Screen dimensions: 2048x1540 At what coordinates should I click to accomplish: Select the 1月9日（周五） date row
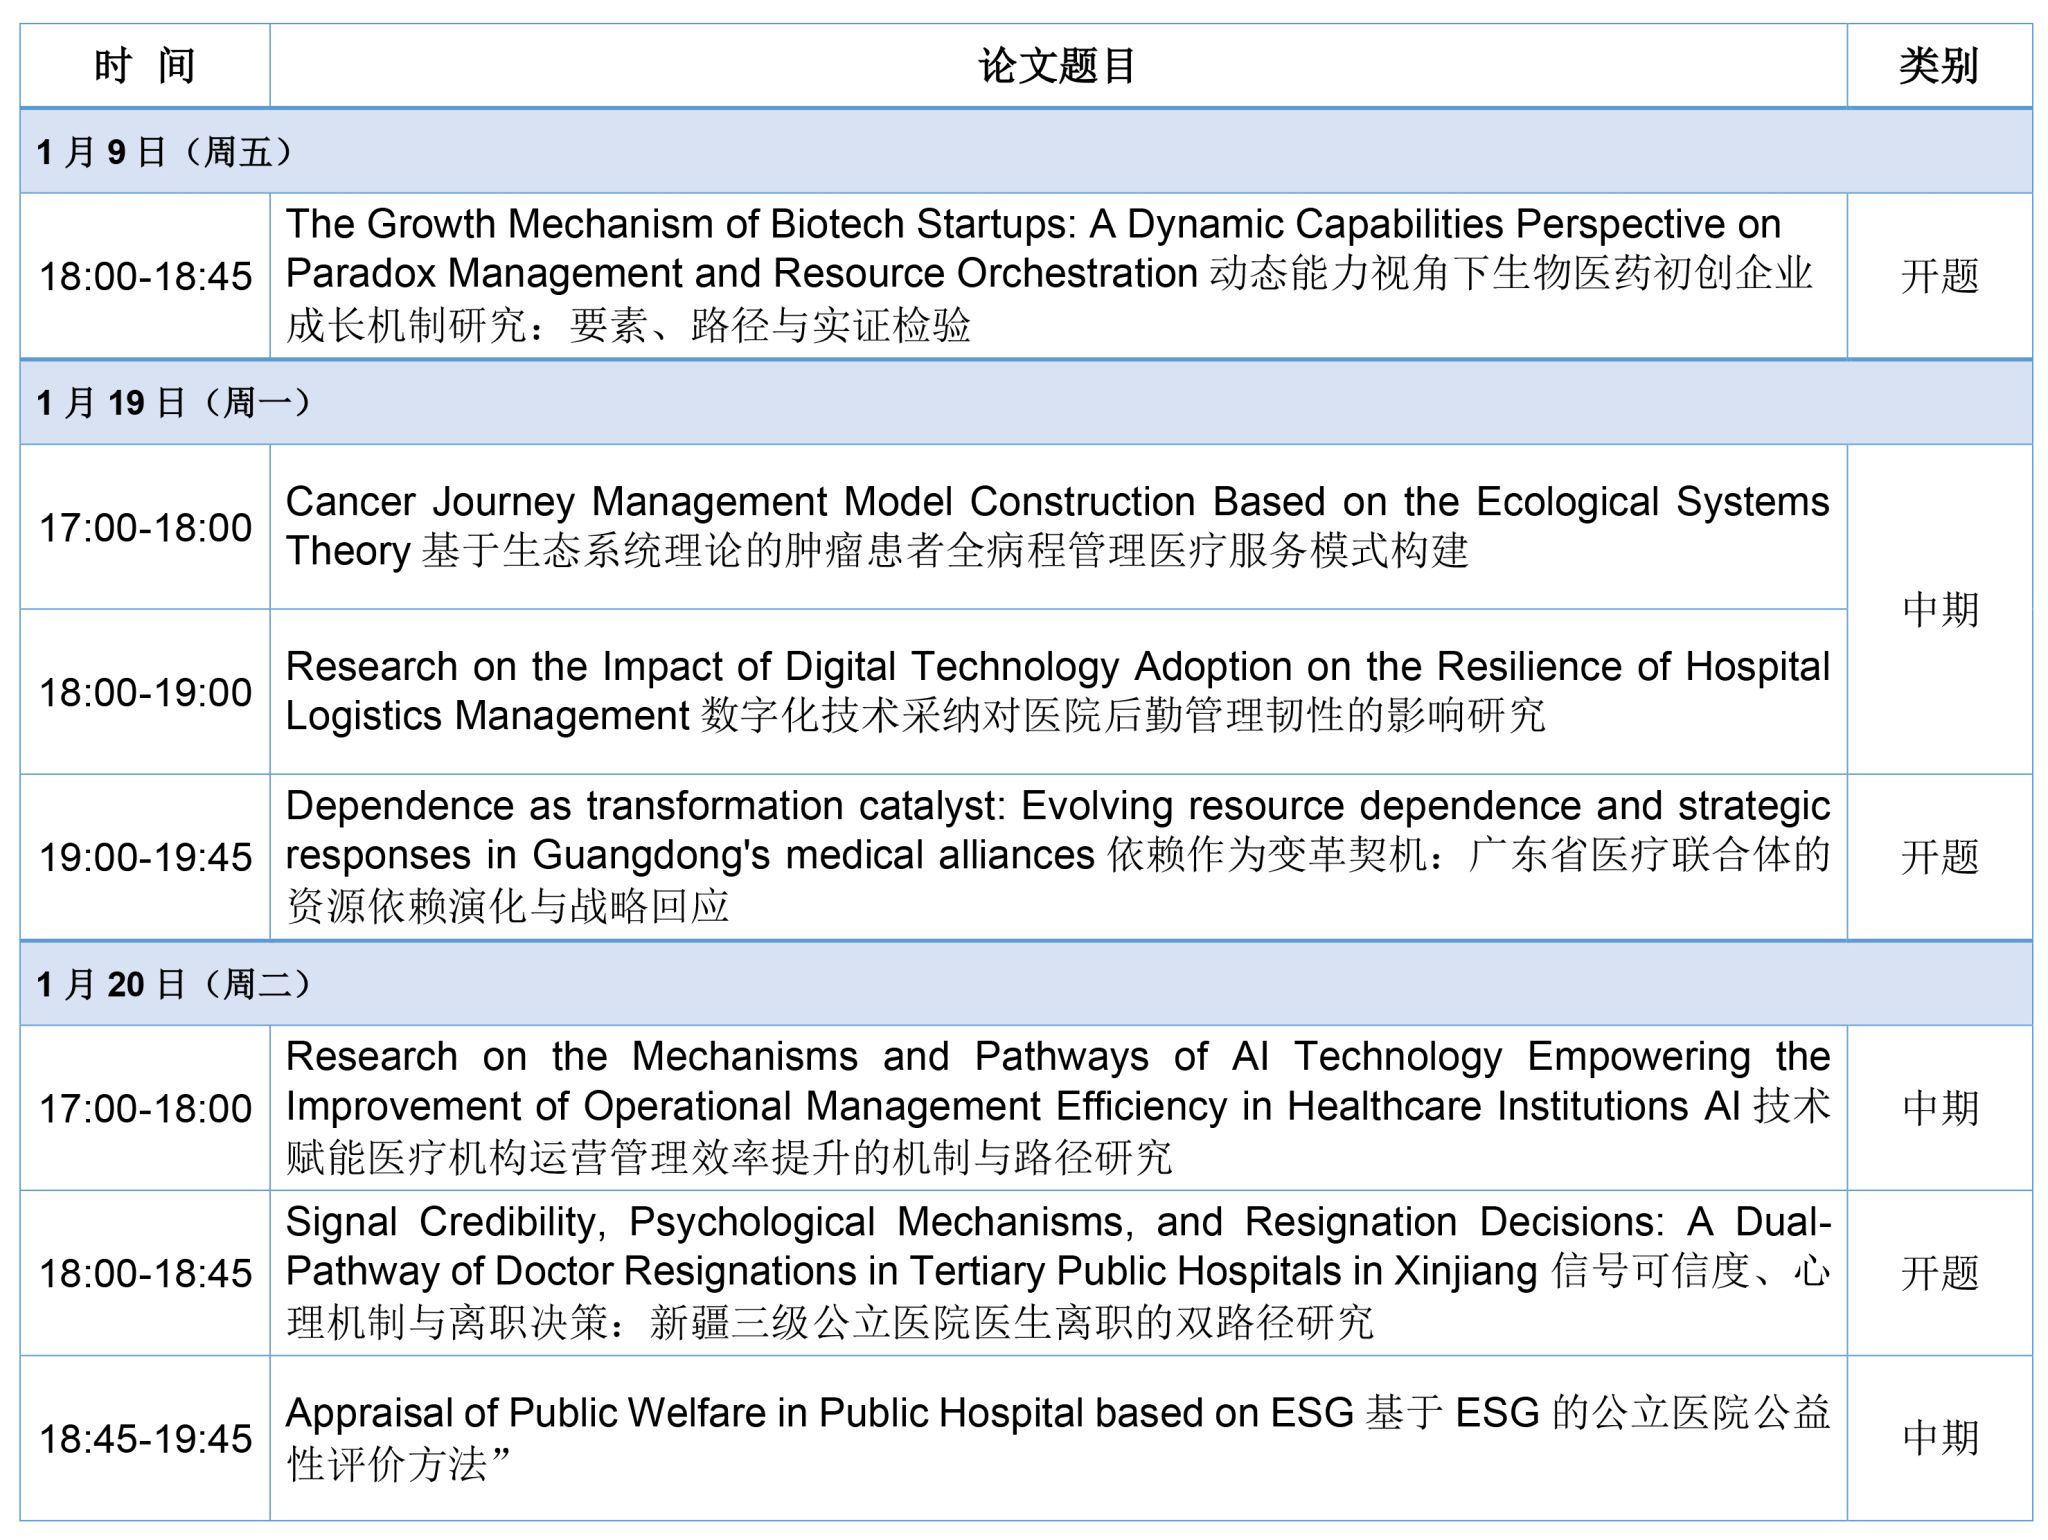(x=165, y=152)
